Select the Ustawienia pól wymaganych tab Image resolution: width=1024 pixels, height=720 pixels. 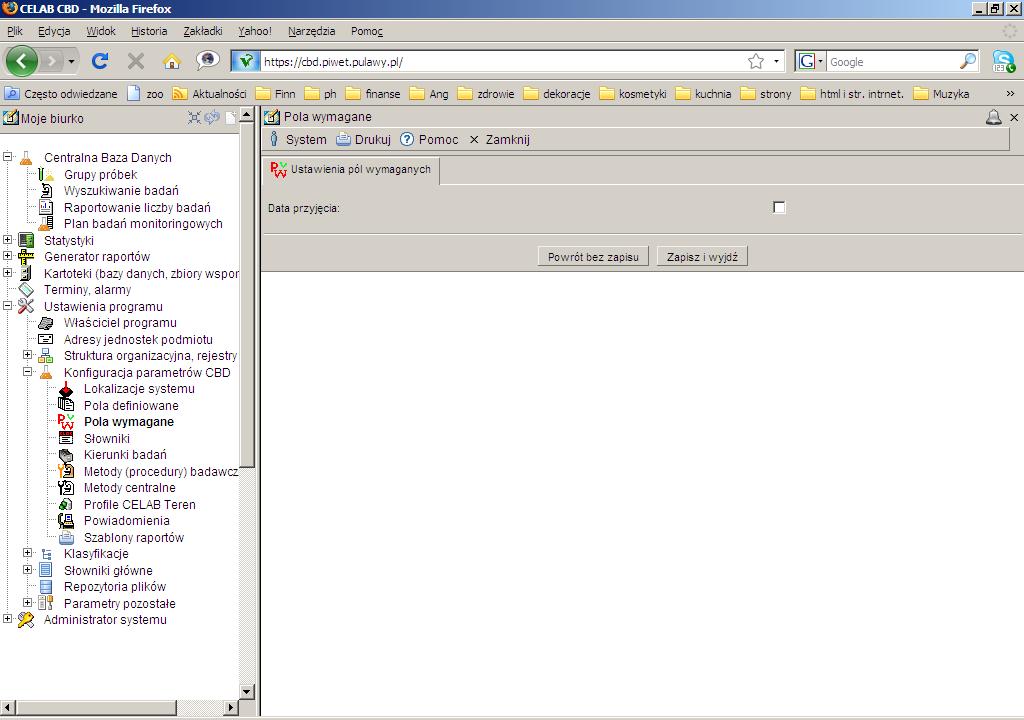[x=351, y=170]
